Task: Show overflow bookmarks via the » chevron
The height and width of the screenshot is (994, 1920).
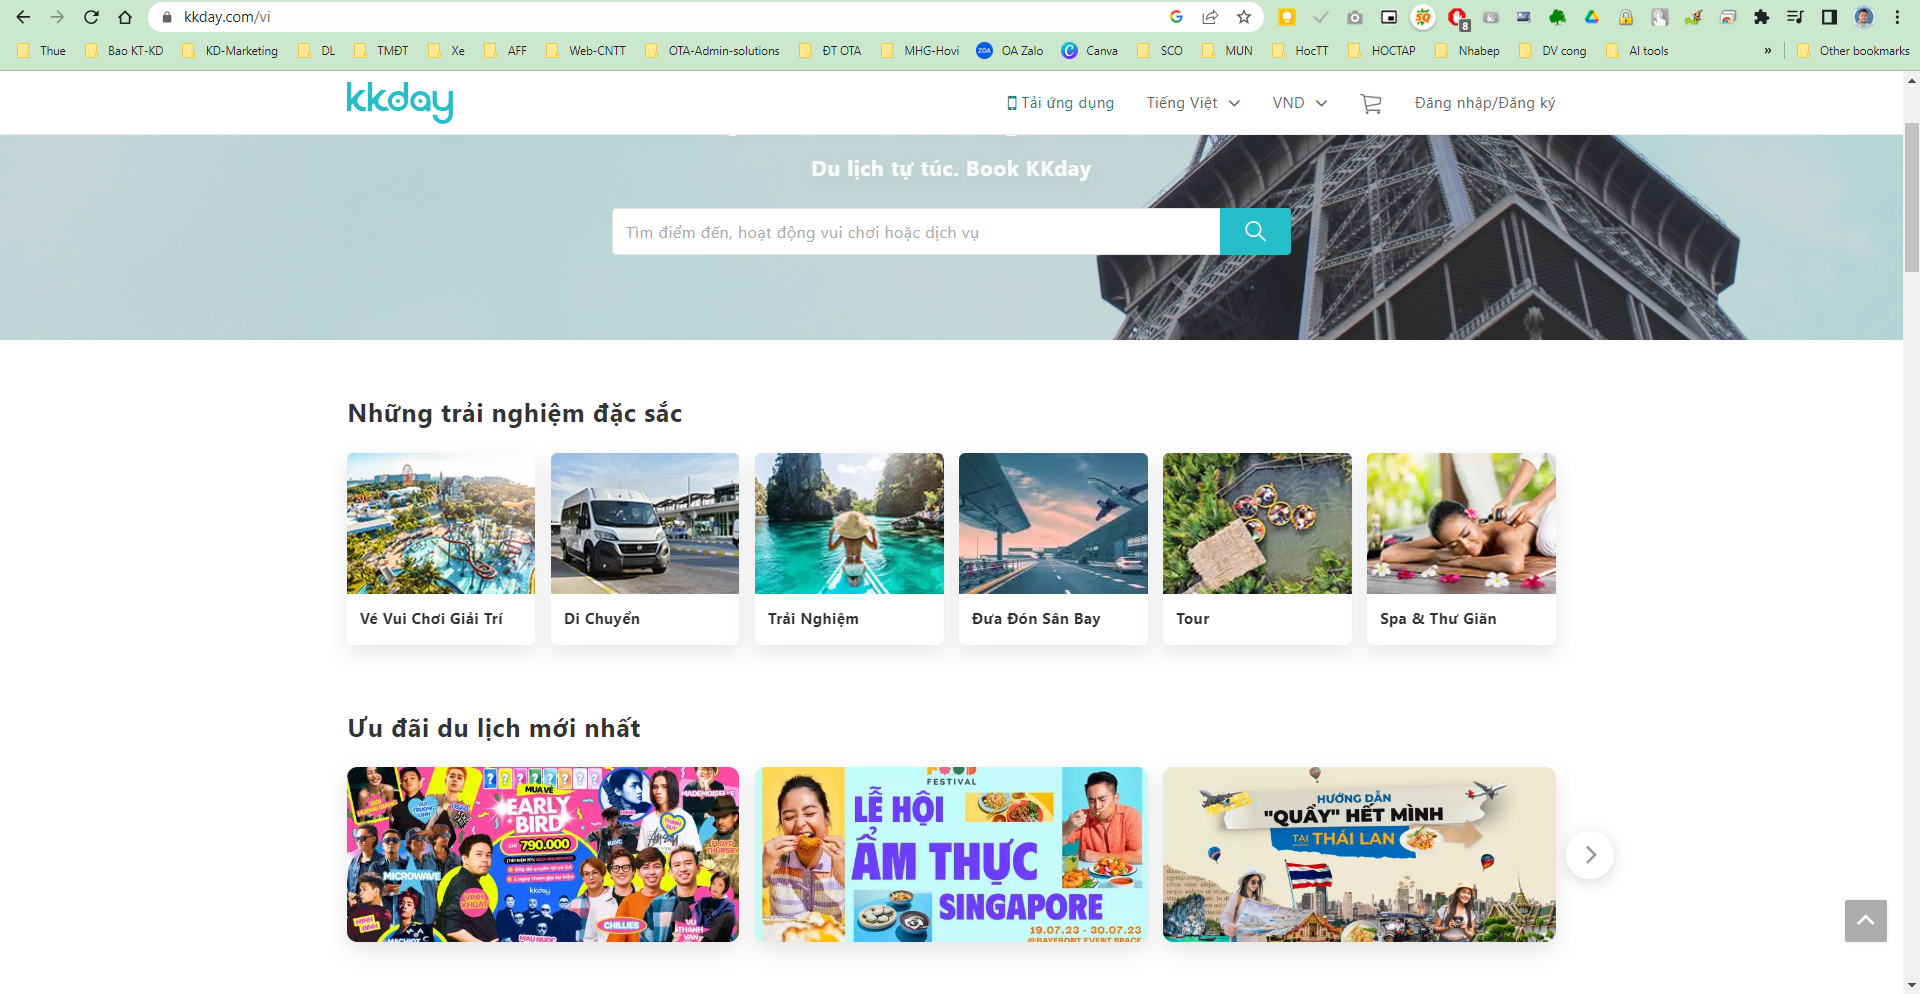Action: (1769, 50)
